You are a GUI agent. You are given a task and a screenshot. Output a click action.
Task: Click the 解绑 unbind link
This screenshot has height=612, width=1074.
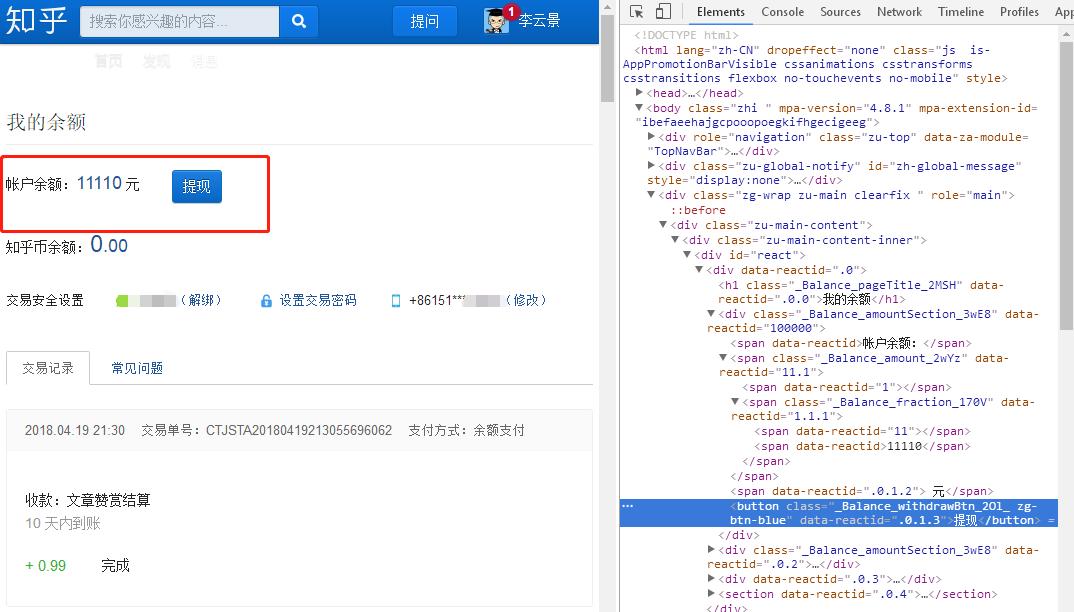click(201, 298)
